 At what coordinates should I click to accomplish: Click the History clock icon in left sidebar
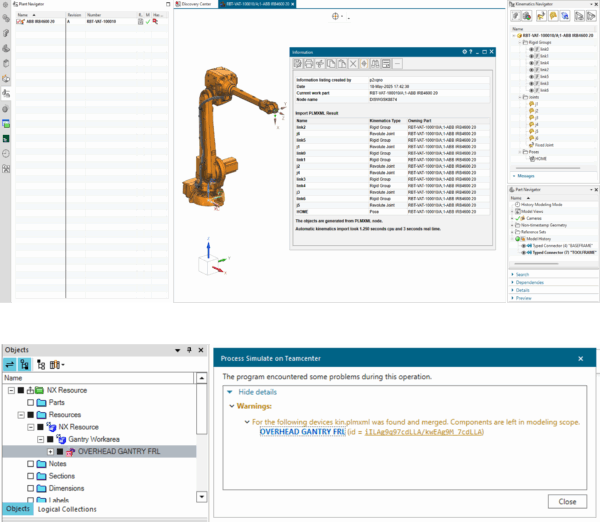(x=6, y=154)
